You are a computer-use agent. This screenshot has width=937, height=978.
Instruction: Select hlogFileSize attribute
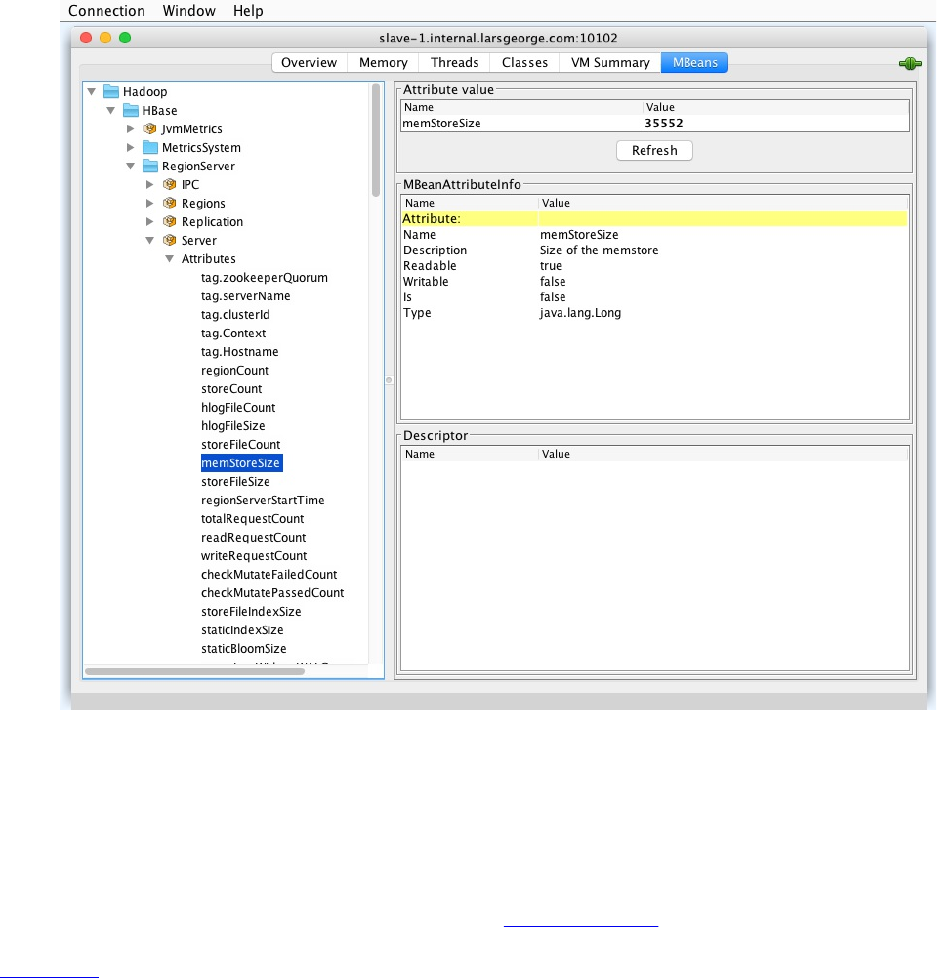[x=233, y=425]
